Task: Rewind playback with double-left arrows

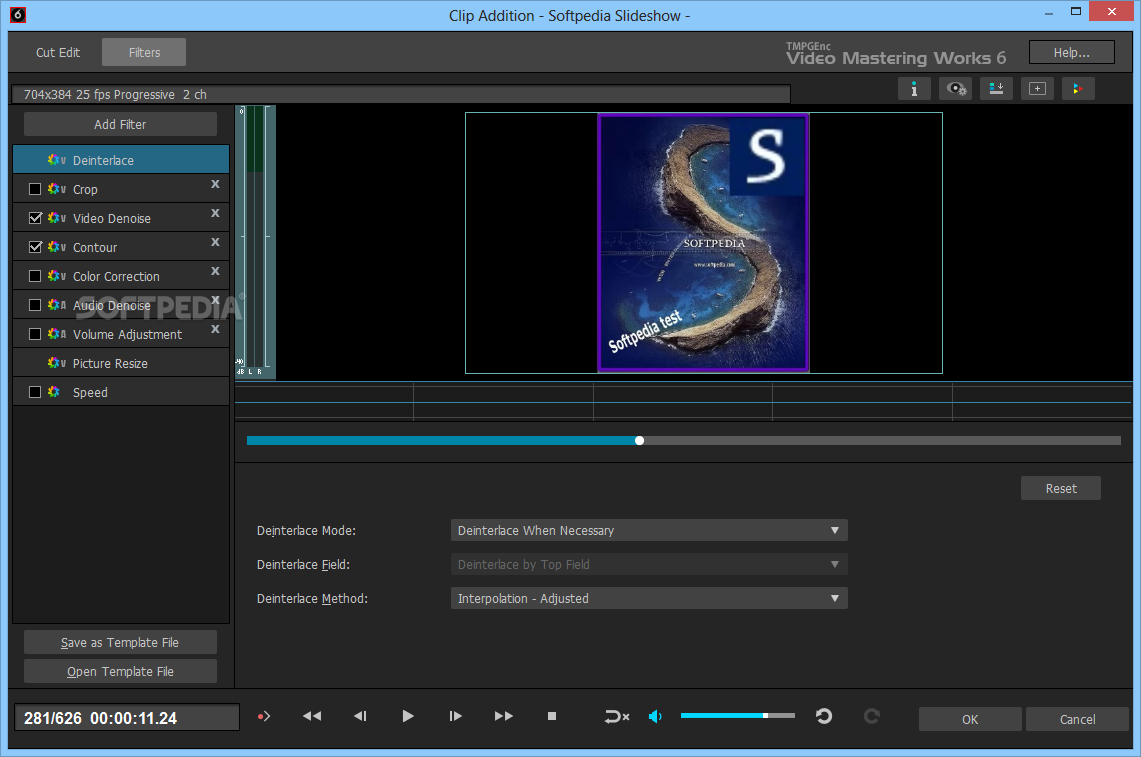Action: click(312, 717)
